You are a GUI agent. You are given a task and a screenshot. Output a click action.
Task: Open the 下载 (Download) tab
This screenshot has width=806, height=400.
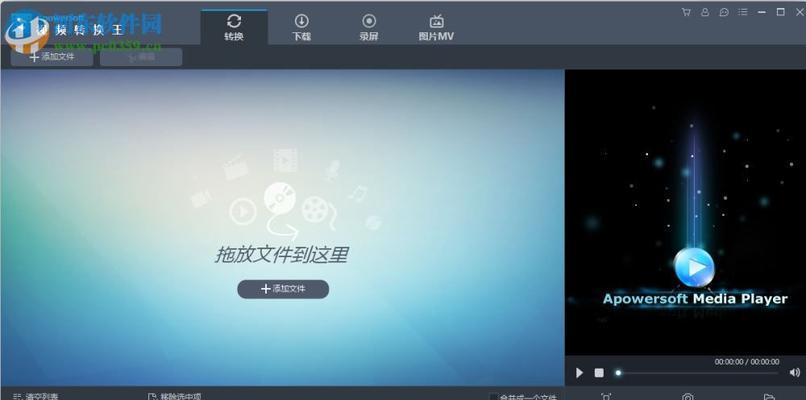point(301,27)
